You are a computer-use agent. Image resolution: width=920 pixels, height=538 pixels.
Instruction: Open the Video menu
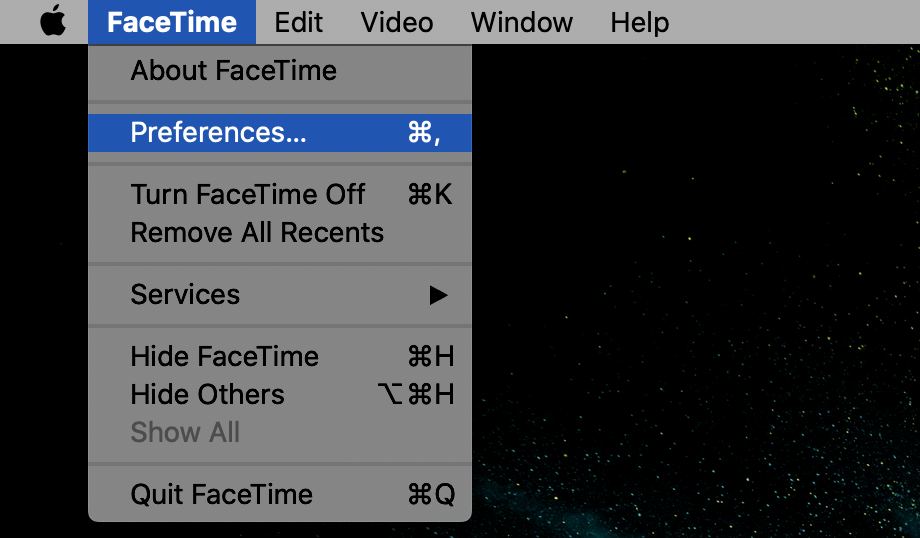(397, 22)
